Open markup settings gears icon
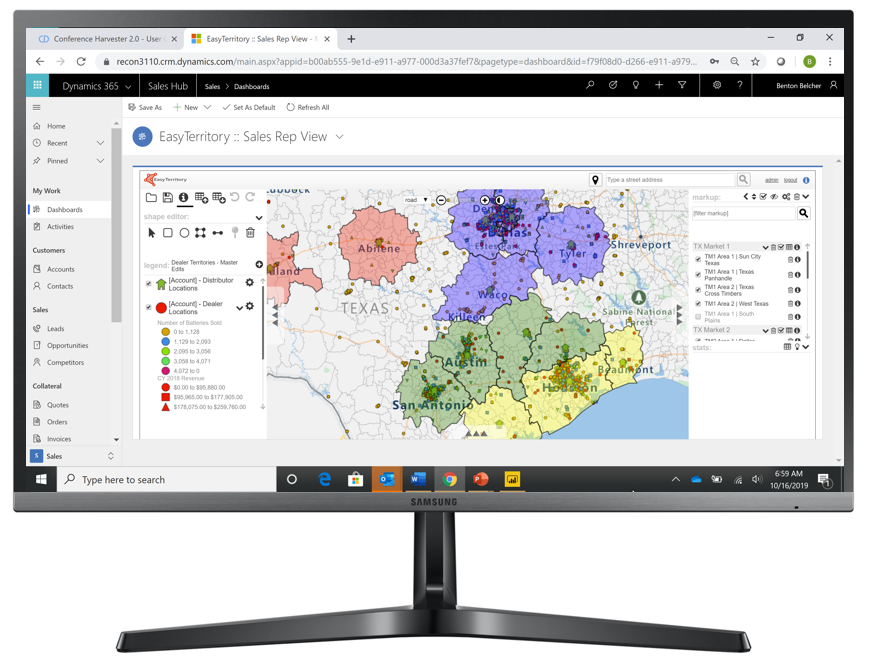 pos(786,197)
